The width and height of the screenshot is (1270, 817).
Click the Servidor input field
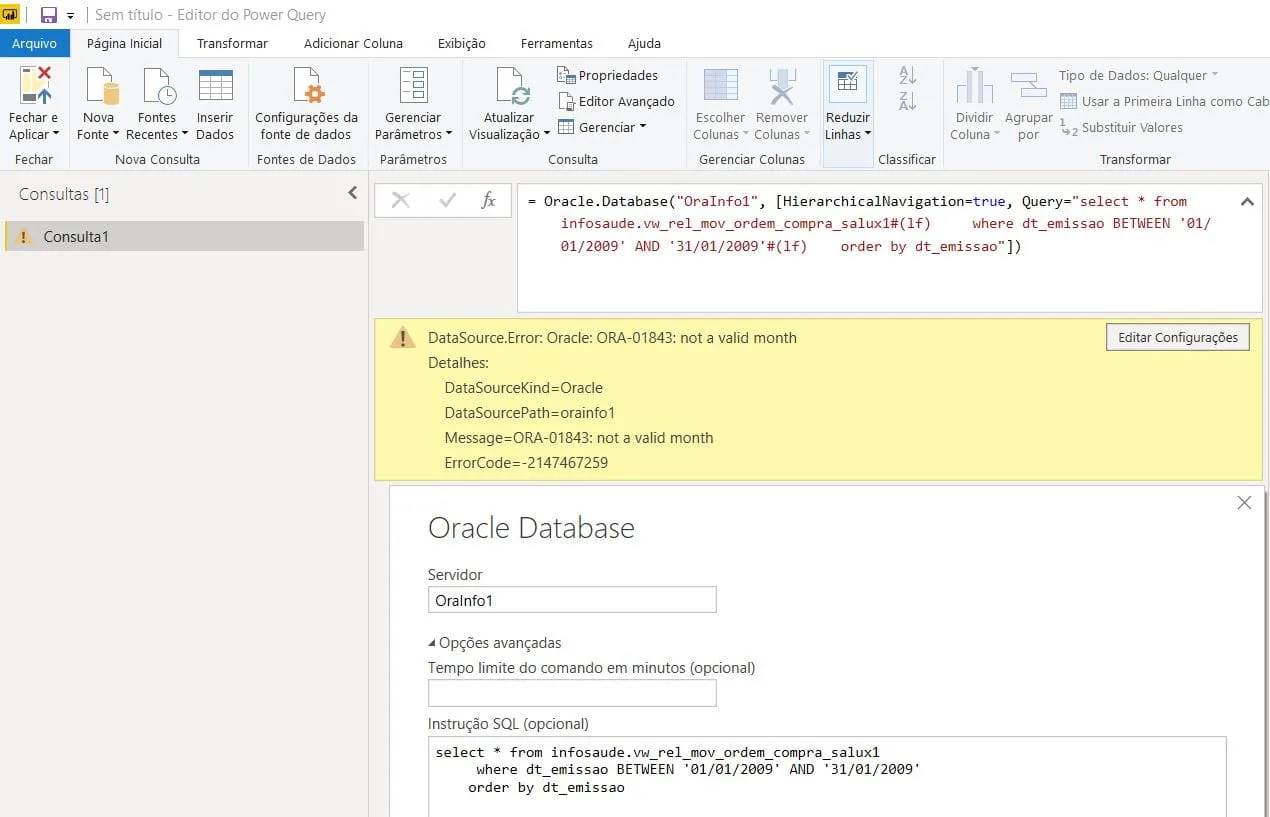point(571,600)
